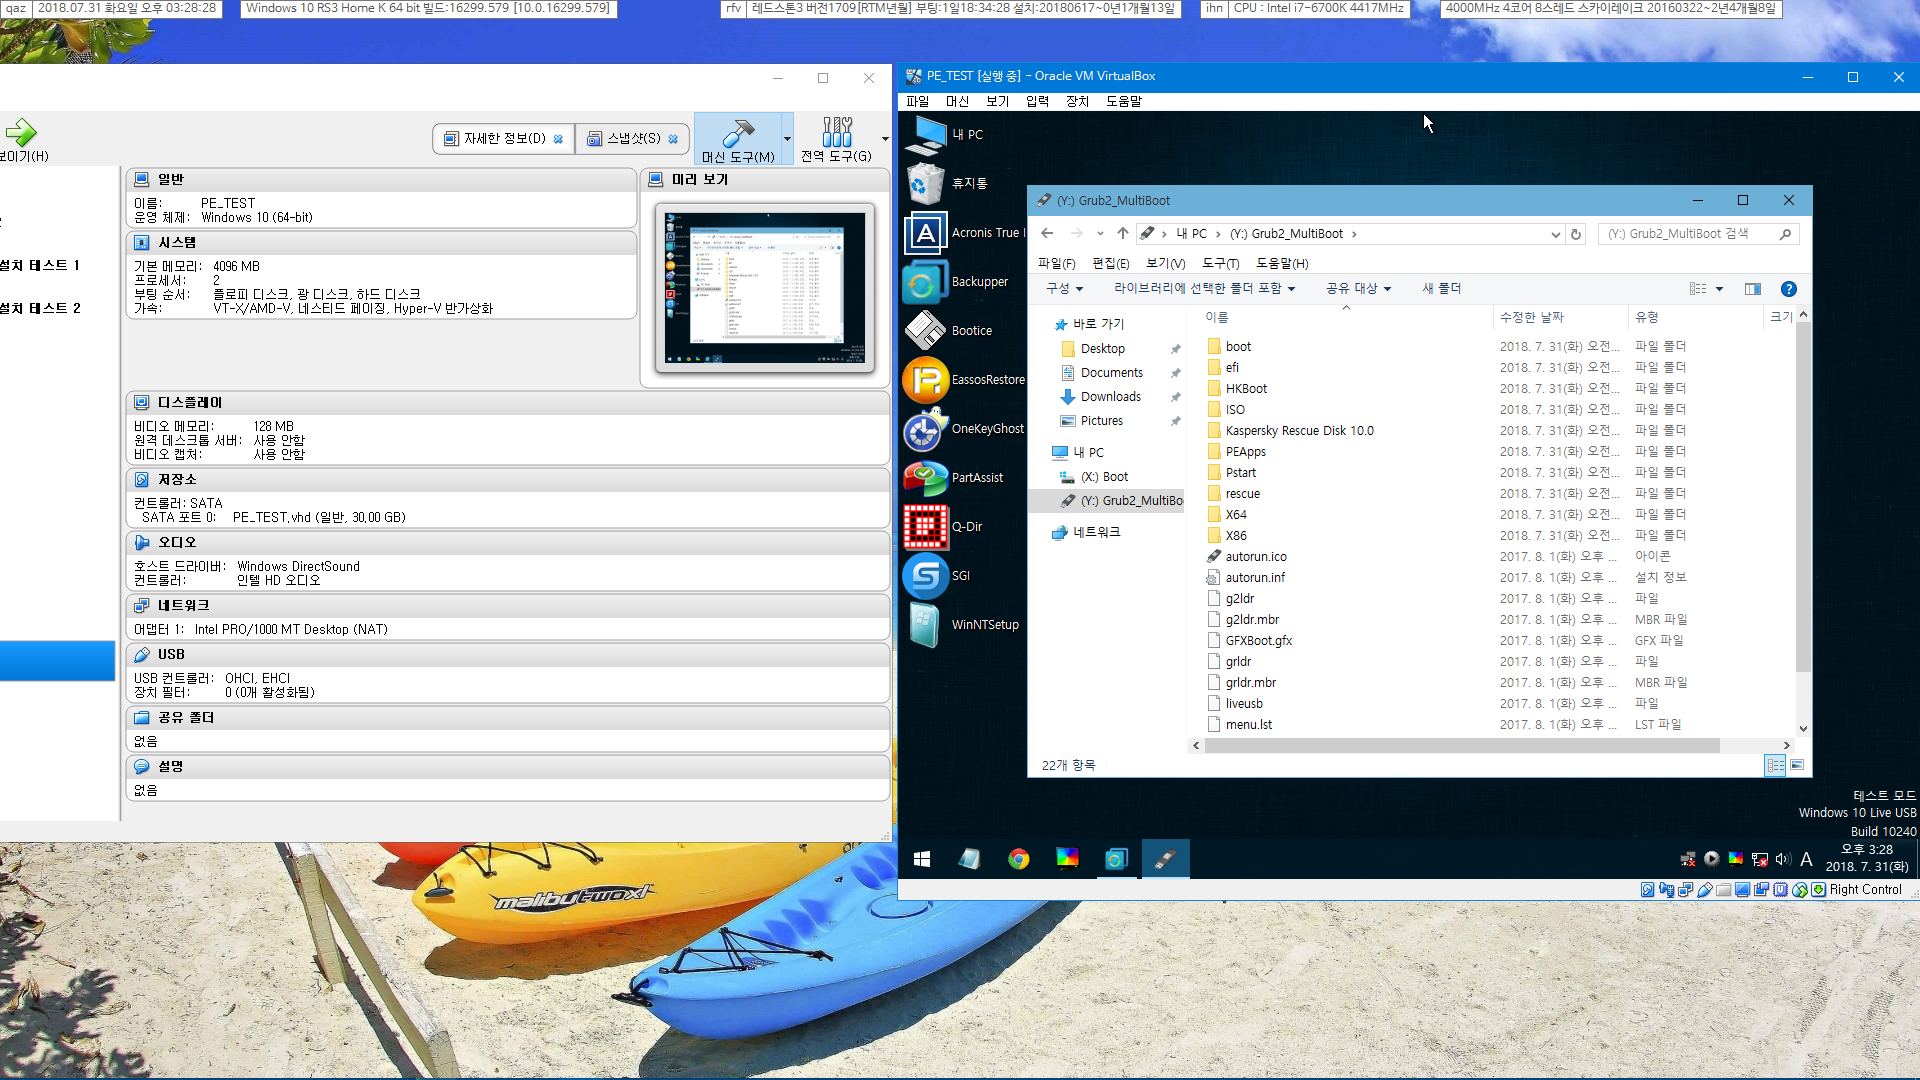Click VirtualBox hard disk activity status icon

click(1647, 890)
